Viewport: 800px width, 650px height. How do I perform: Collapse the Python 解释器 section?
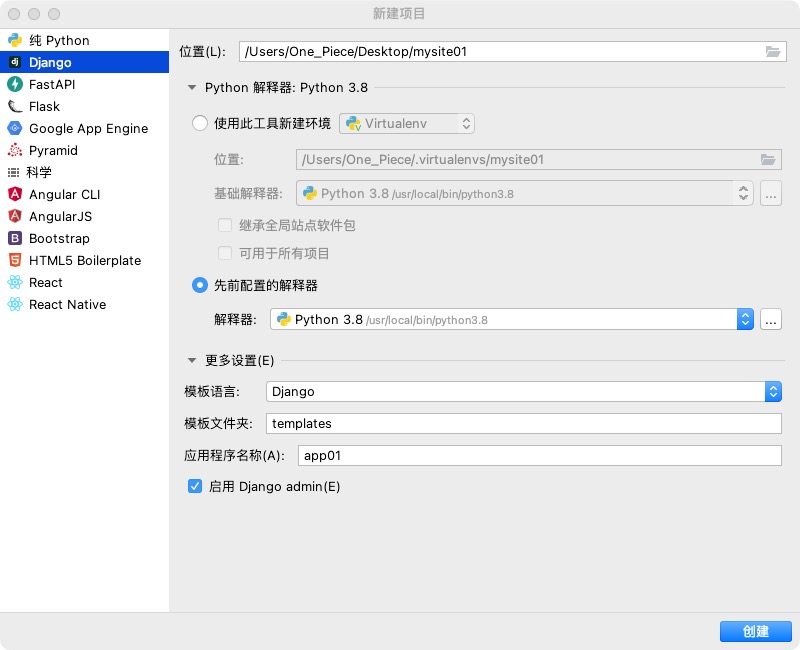(x=192, y=88)
